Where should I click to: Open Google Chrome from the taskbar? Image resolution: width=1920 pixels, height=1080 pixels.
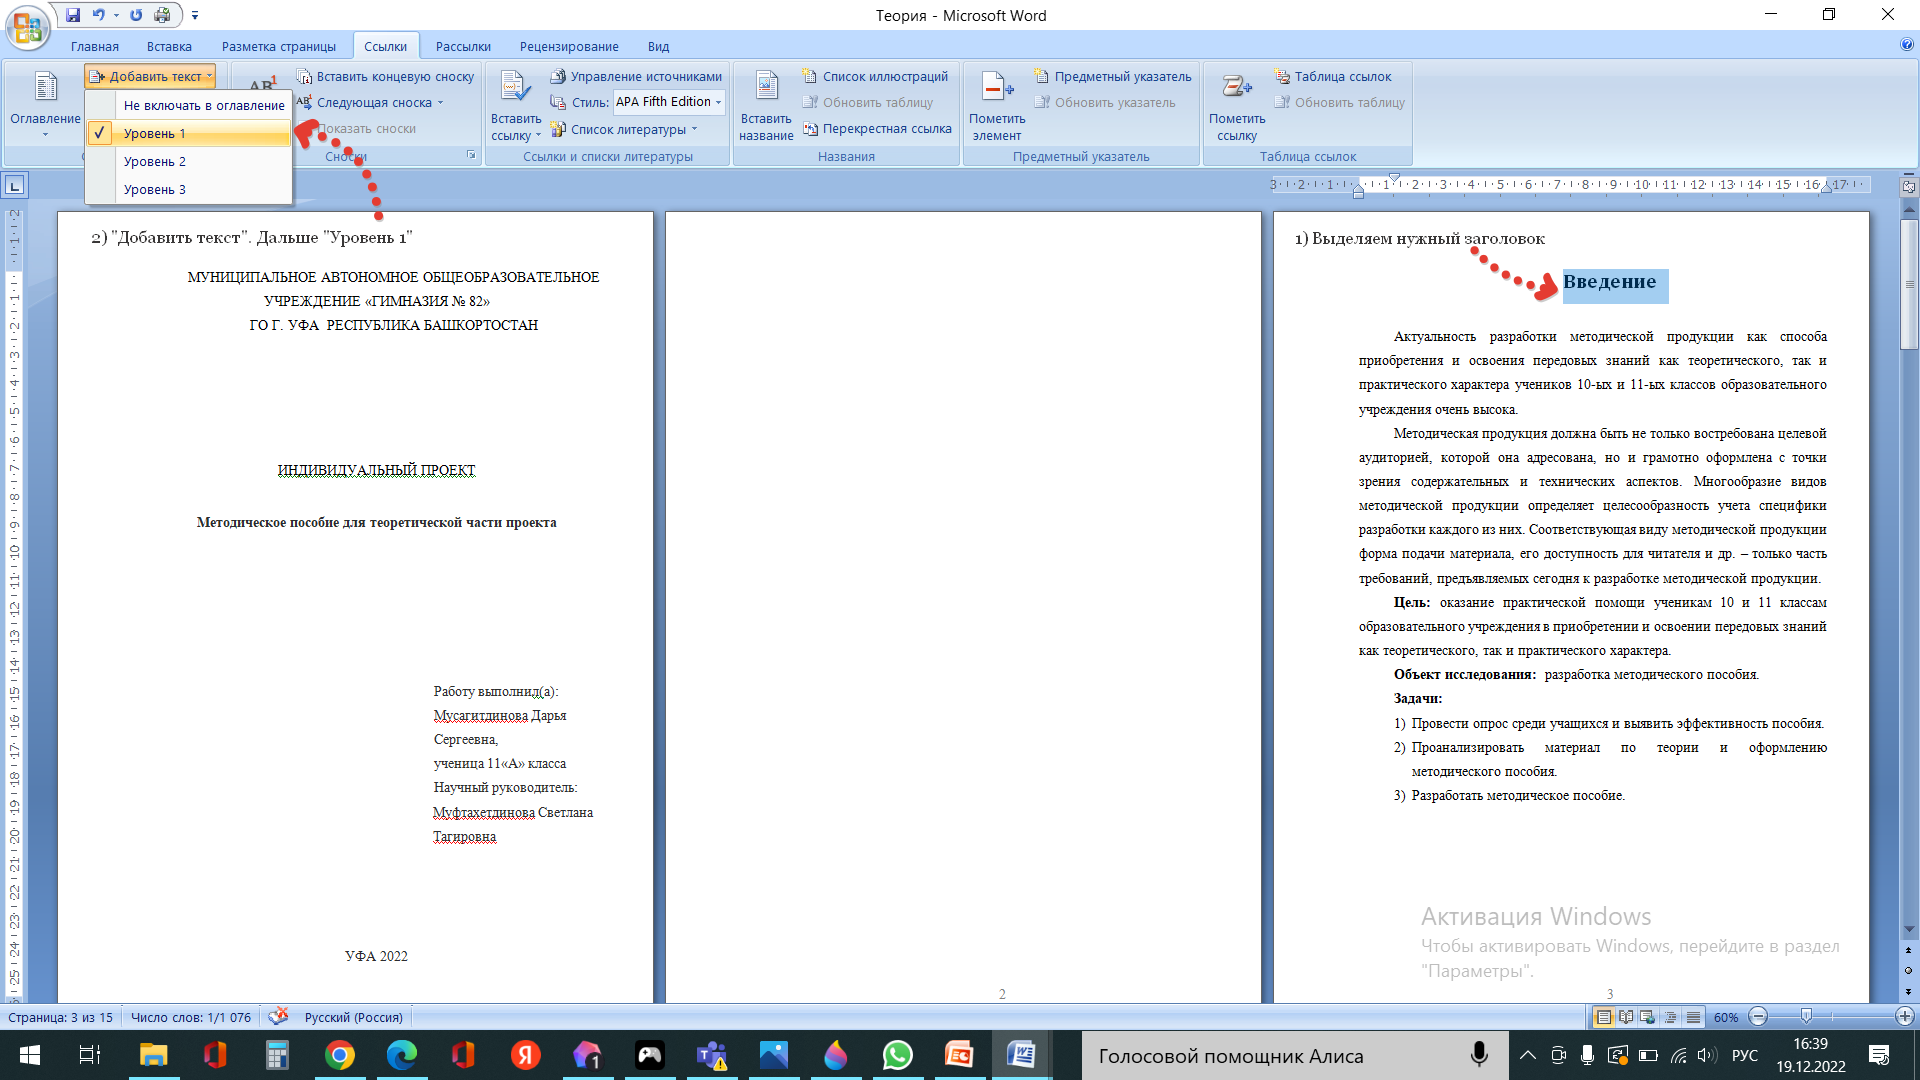click(x=339, y=1055)
